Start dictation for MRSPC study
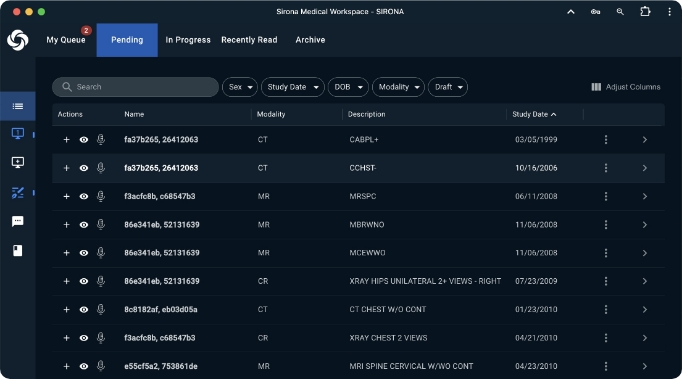The image size is (682, 379). [x=101, y=196]
